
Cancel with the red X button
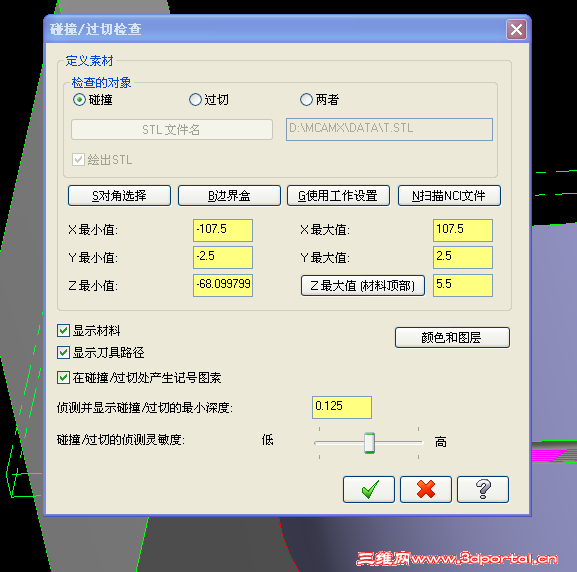coord(426,489)
